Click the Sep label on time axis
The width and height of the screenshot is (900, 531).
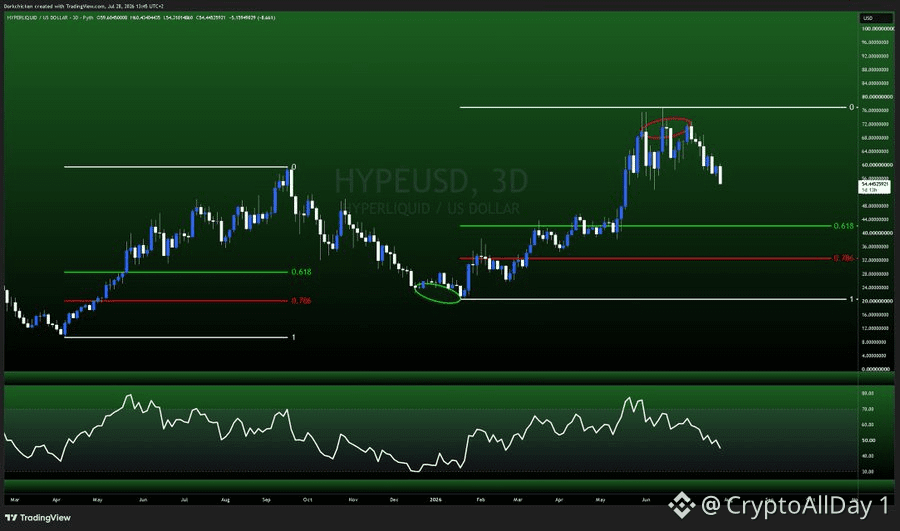[266, 500]
